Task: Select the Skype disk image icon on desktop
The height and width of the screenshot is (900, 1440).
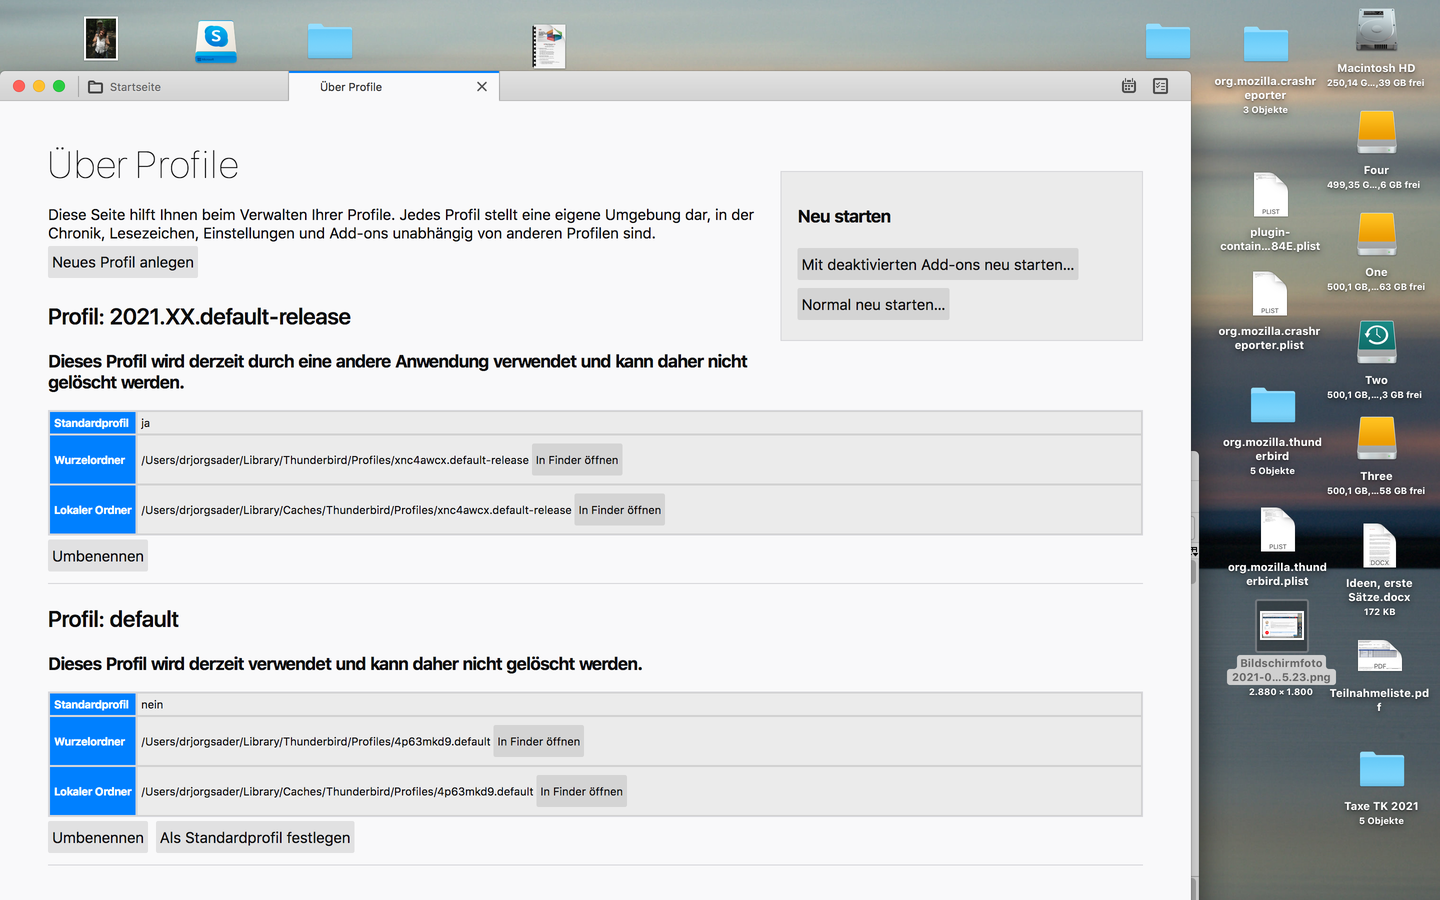Action: click(x=216, y=42)
